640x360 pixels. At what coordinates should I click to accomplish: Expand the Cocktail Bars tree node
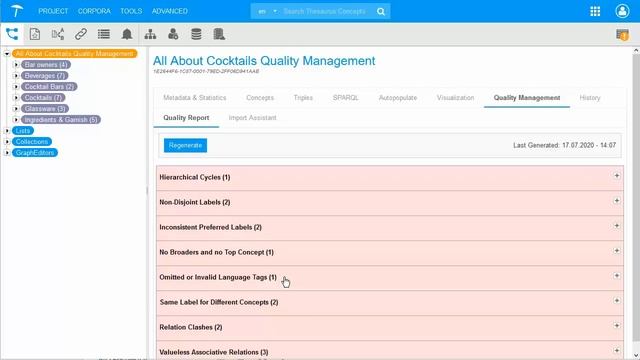point(16,87)
